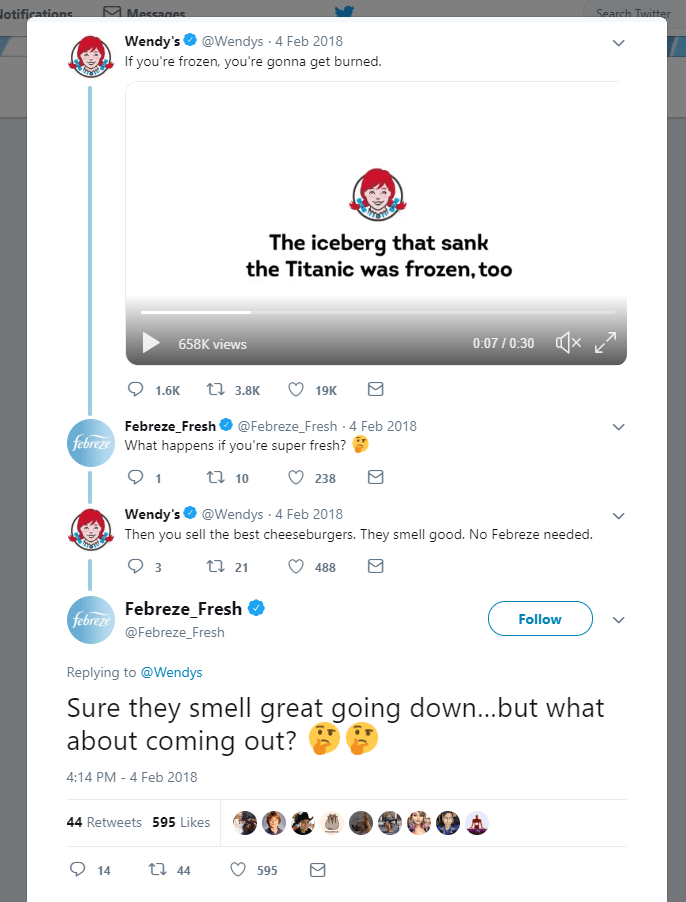
Task: Open the Twitter home bird icon
Action: pos(344,12)
